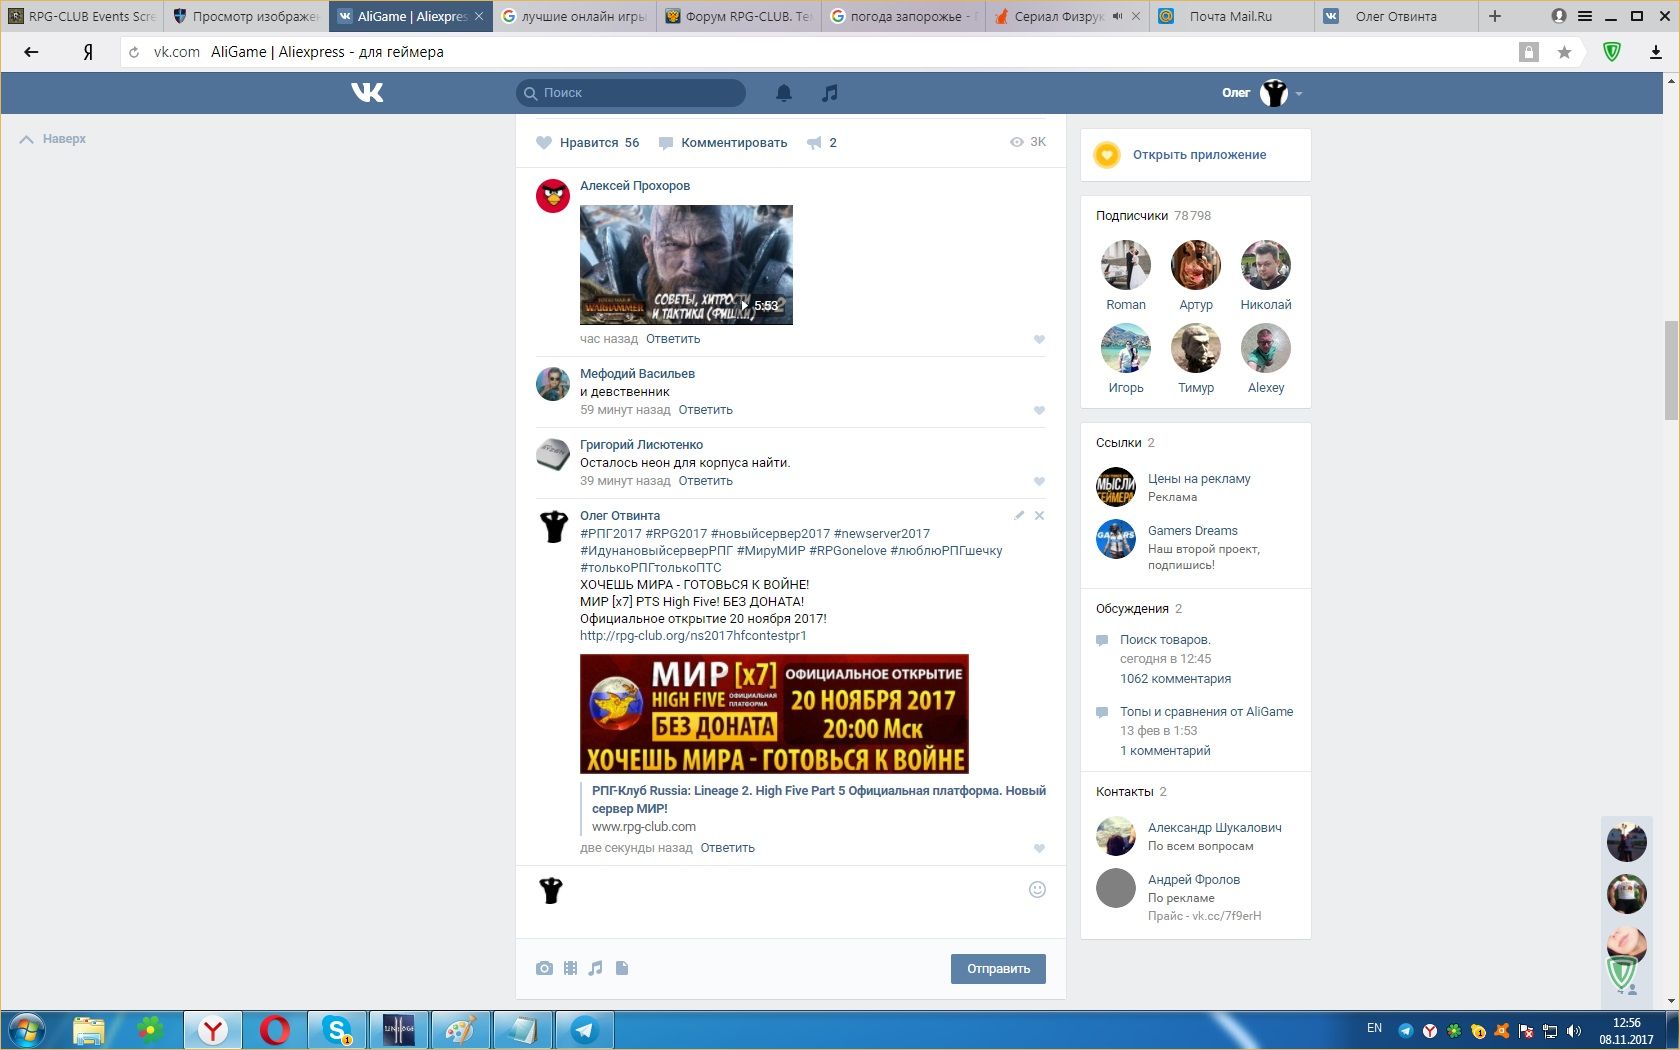
Task: Switch to лучшие онлайн игры tab
Action: click(x=574, y=16)
